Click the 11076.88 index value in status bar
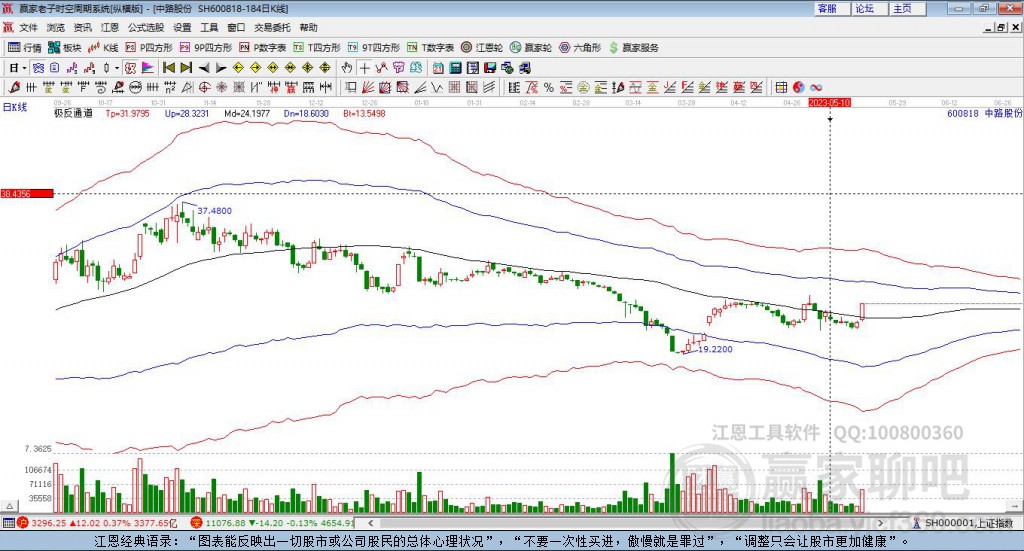The width and height of the screenshot is (1024, 551). pyautogui.click(x=225, y=523)
